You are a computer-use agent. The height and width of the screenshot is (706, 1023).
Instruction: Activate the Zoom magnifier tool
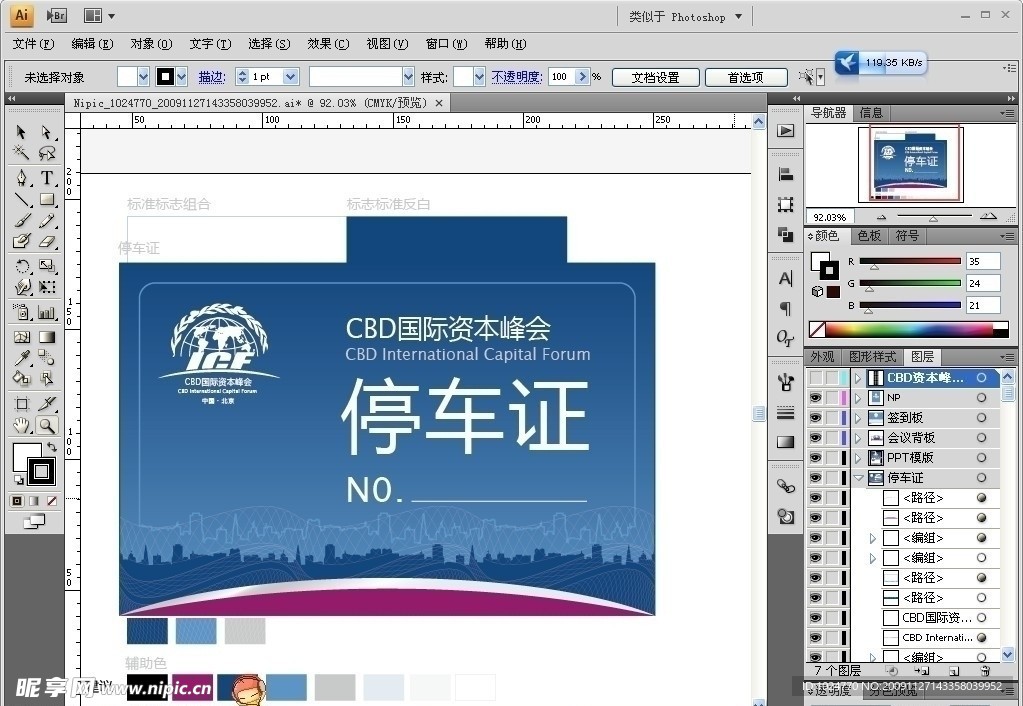click(46, 426)
